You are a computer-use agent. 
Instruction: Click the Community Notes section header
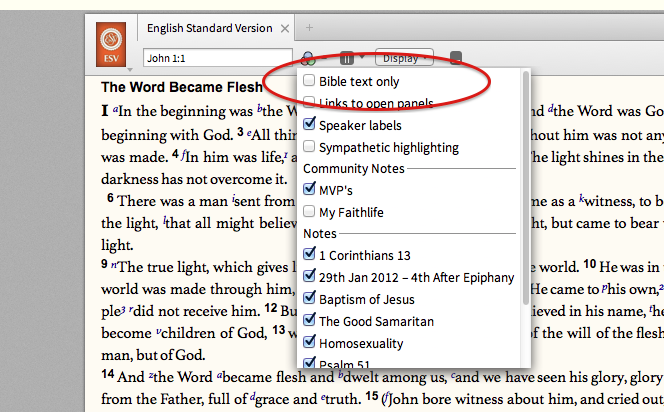pos(354,169)
